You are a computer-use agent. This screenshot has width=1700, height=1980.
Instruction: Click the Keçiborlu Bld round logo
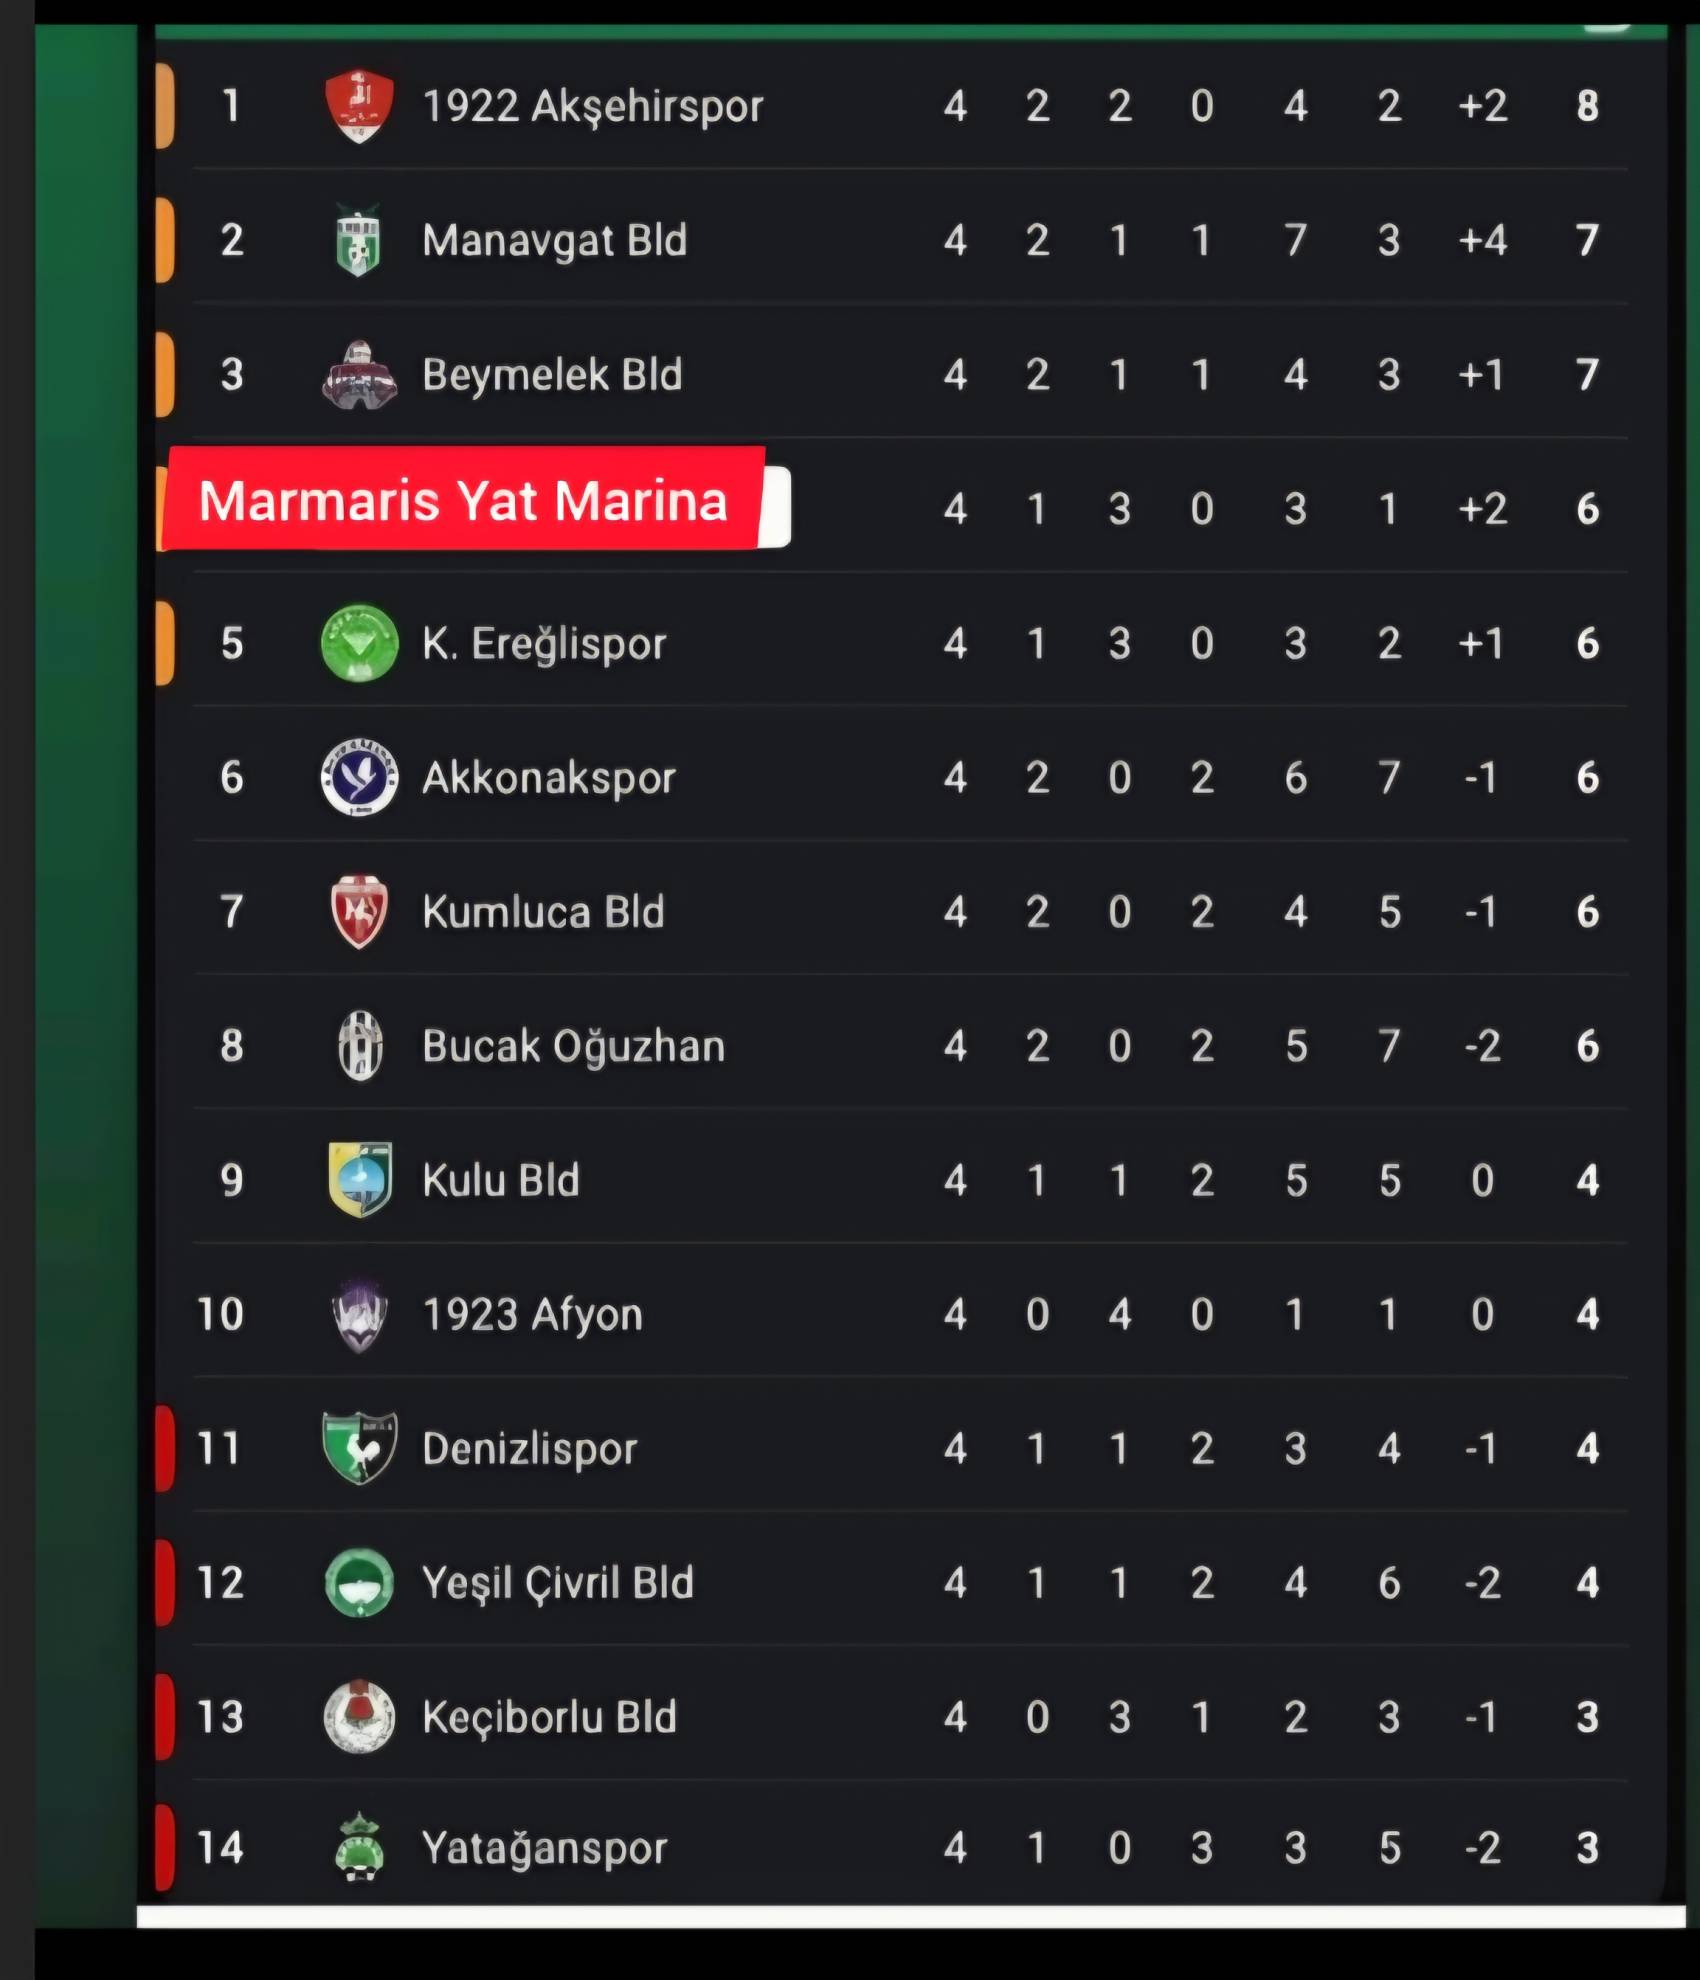tap(359, 1717)
